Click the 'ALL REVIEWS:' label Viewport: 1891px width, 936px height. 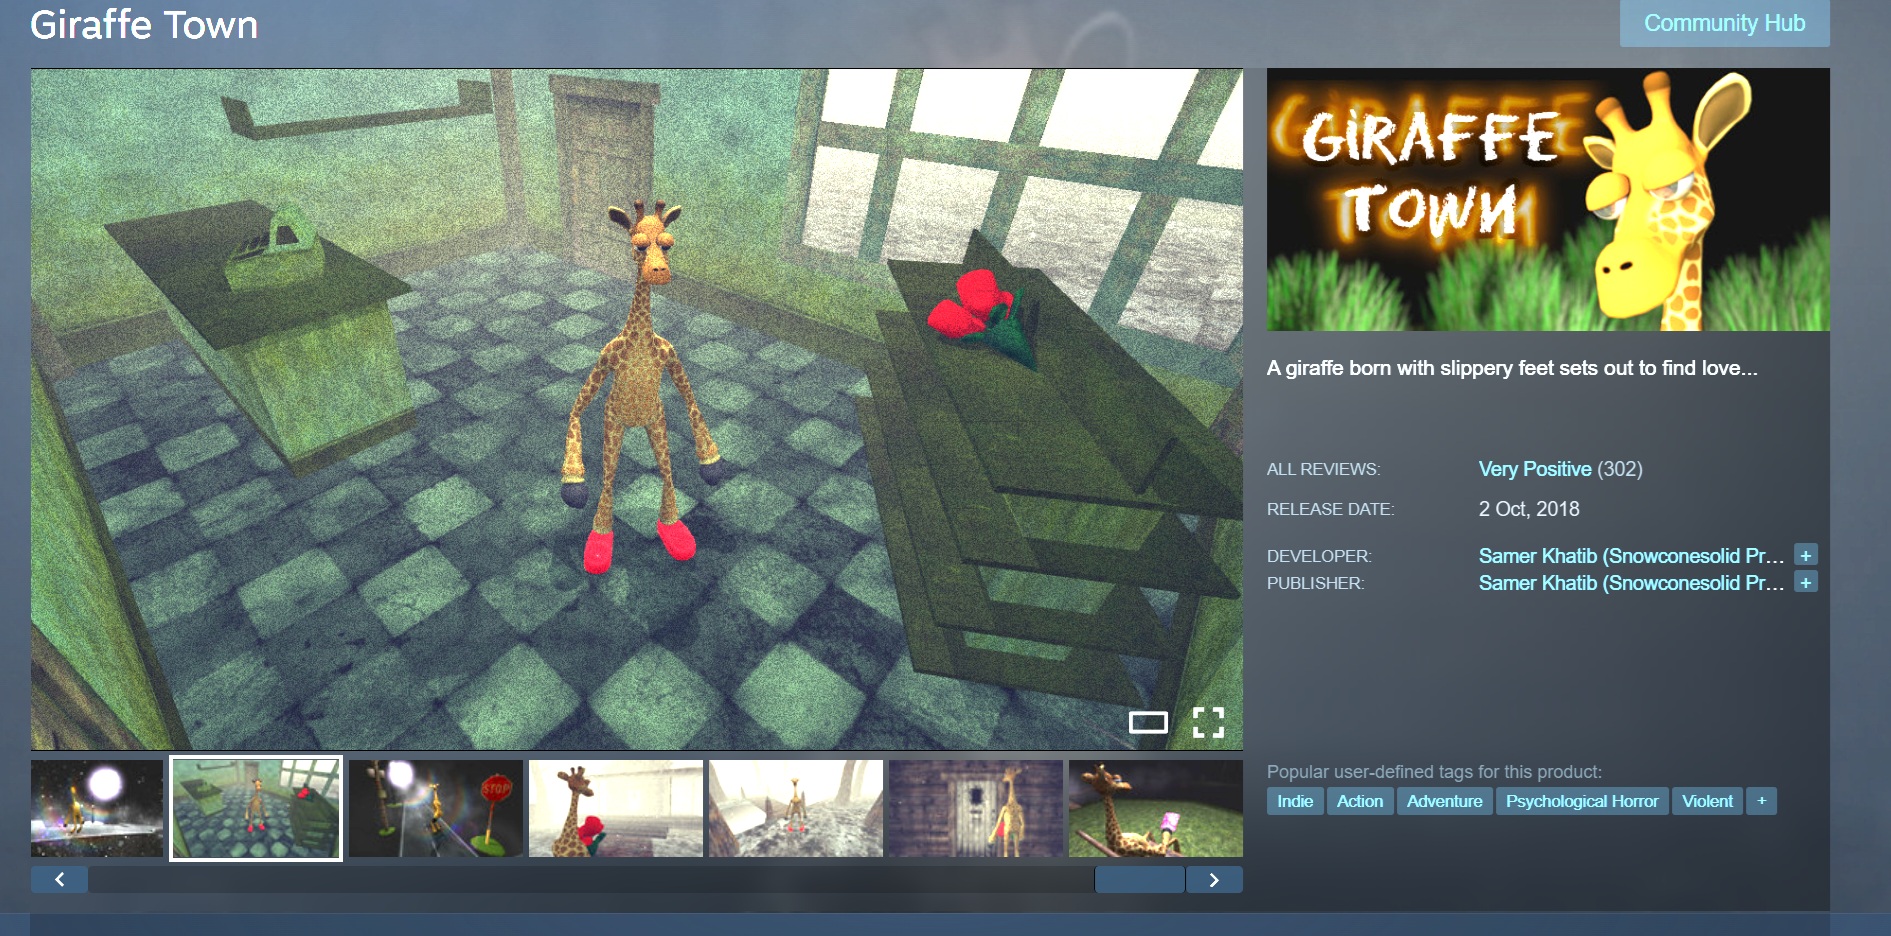1323,469
